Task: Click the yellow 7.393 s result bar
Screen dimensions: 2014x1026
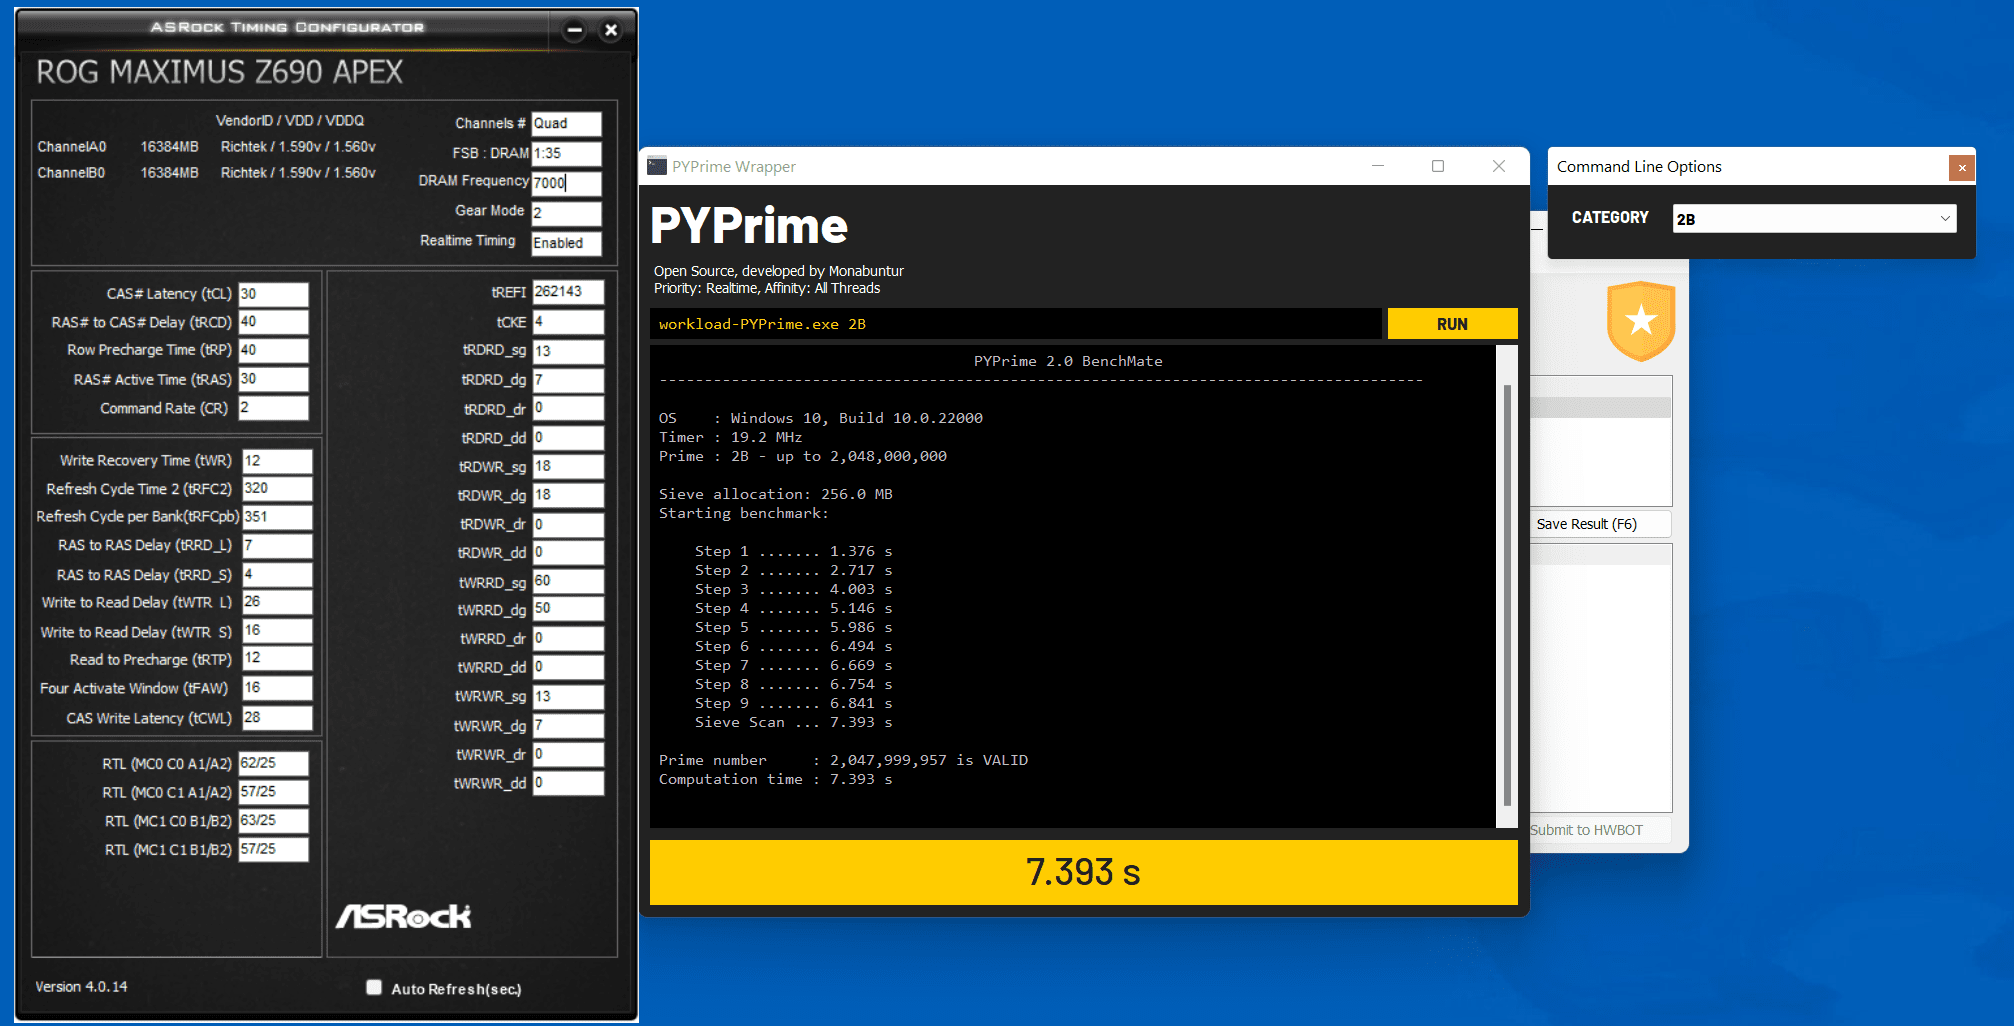Action: click(1083, 872)
